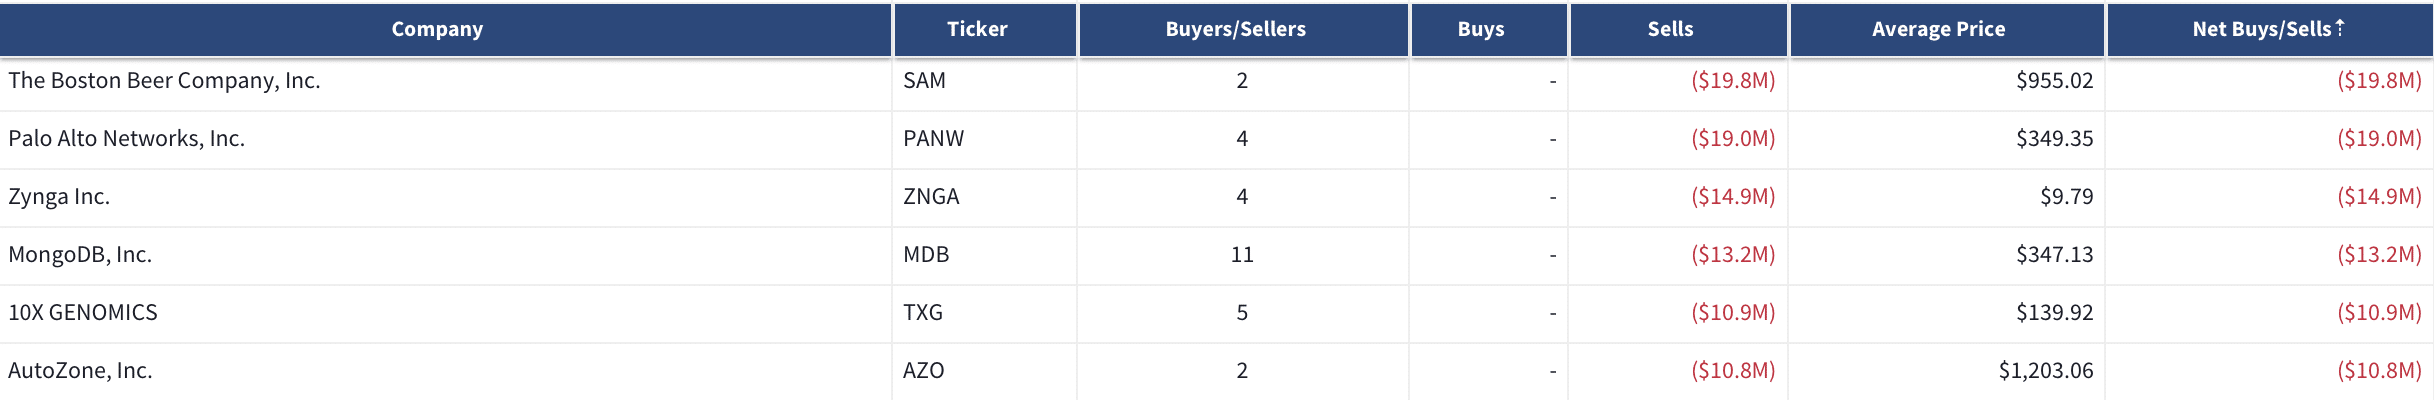Sort table by Company column header
This screenshot has width=2434, height=400.
point(437,29)
